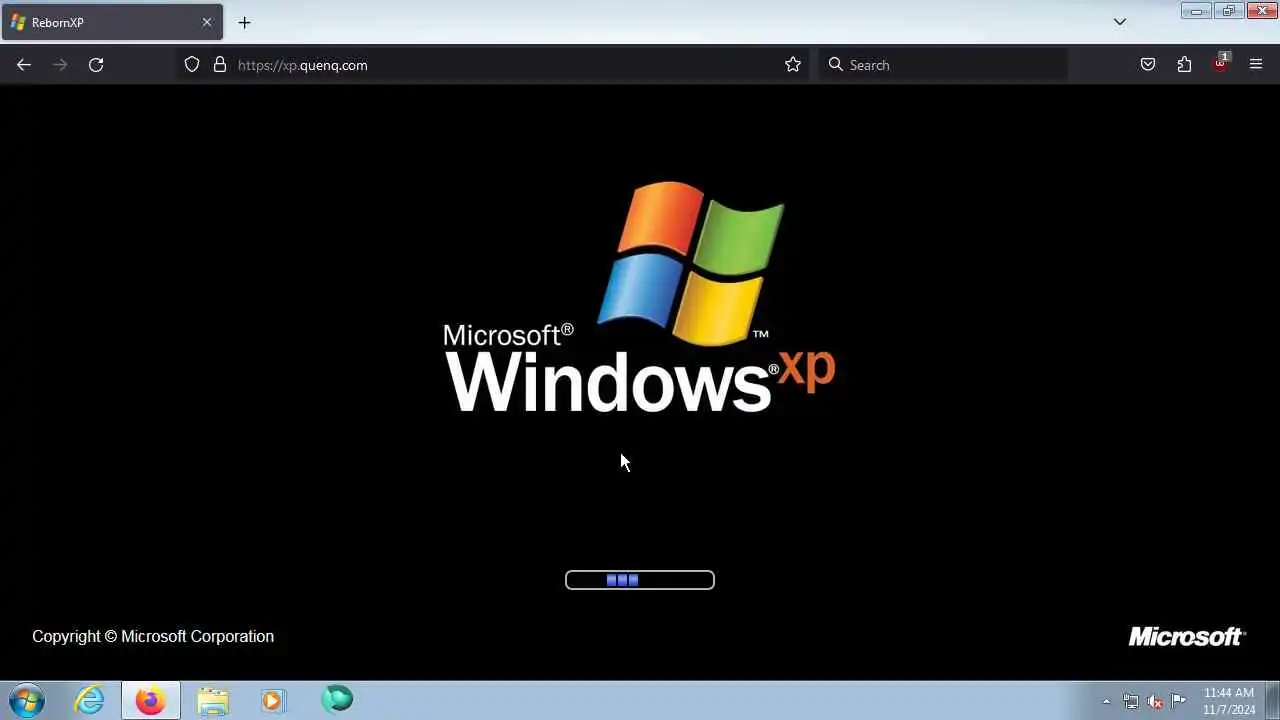Open the green round app in taskbar
This screenshot has height=720, width=1280.
[337, 699]
